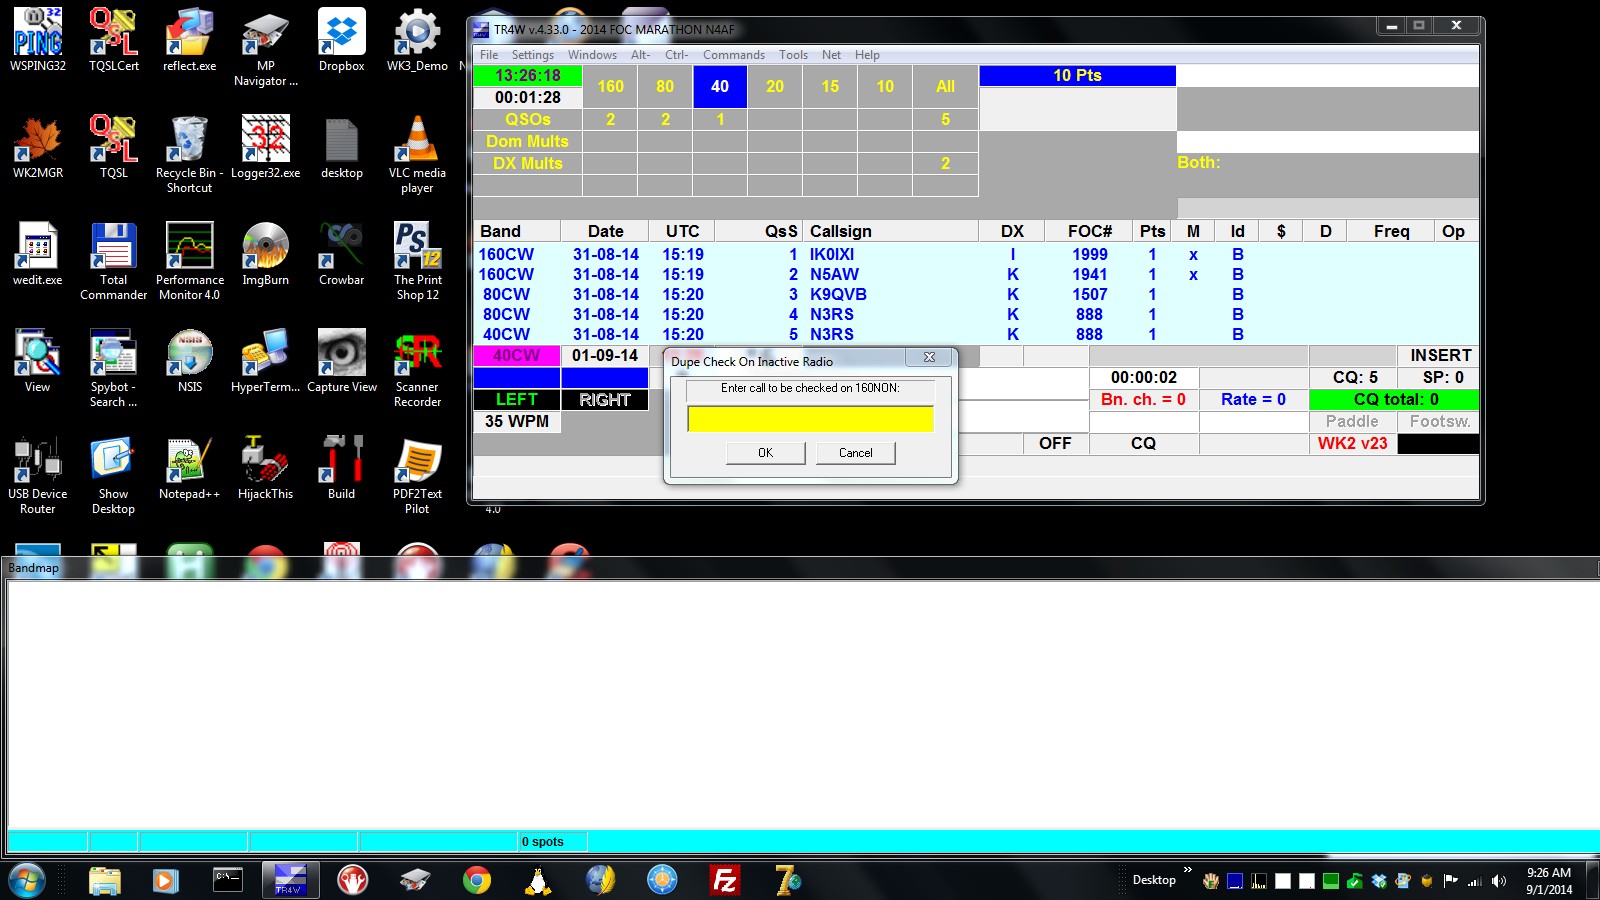Open the VLC media player icon

click(x=417, y=154)
